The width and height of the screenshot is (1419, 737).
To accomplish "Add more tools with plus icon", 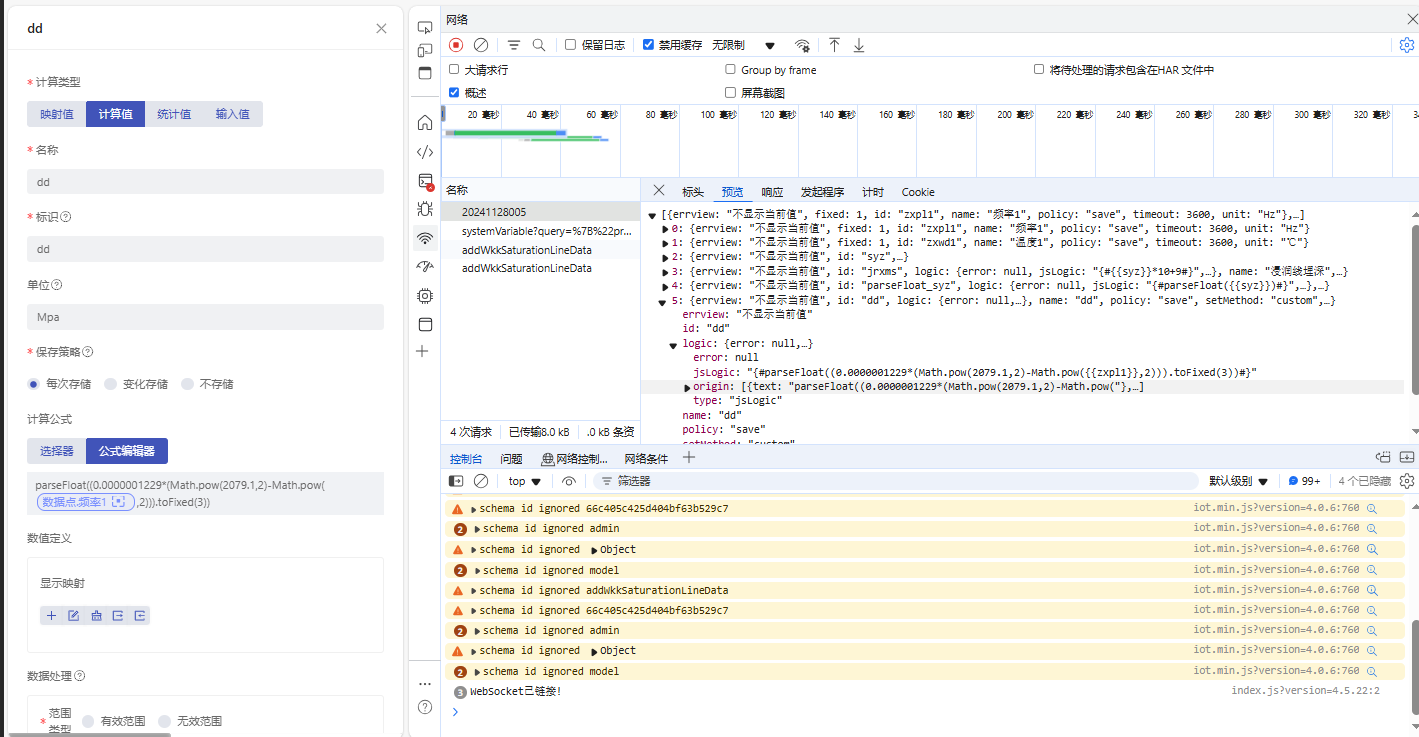I will [x=422, y=351].
